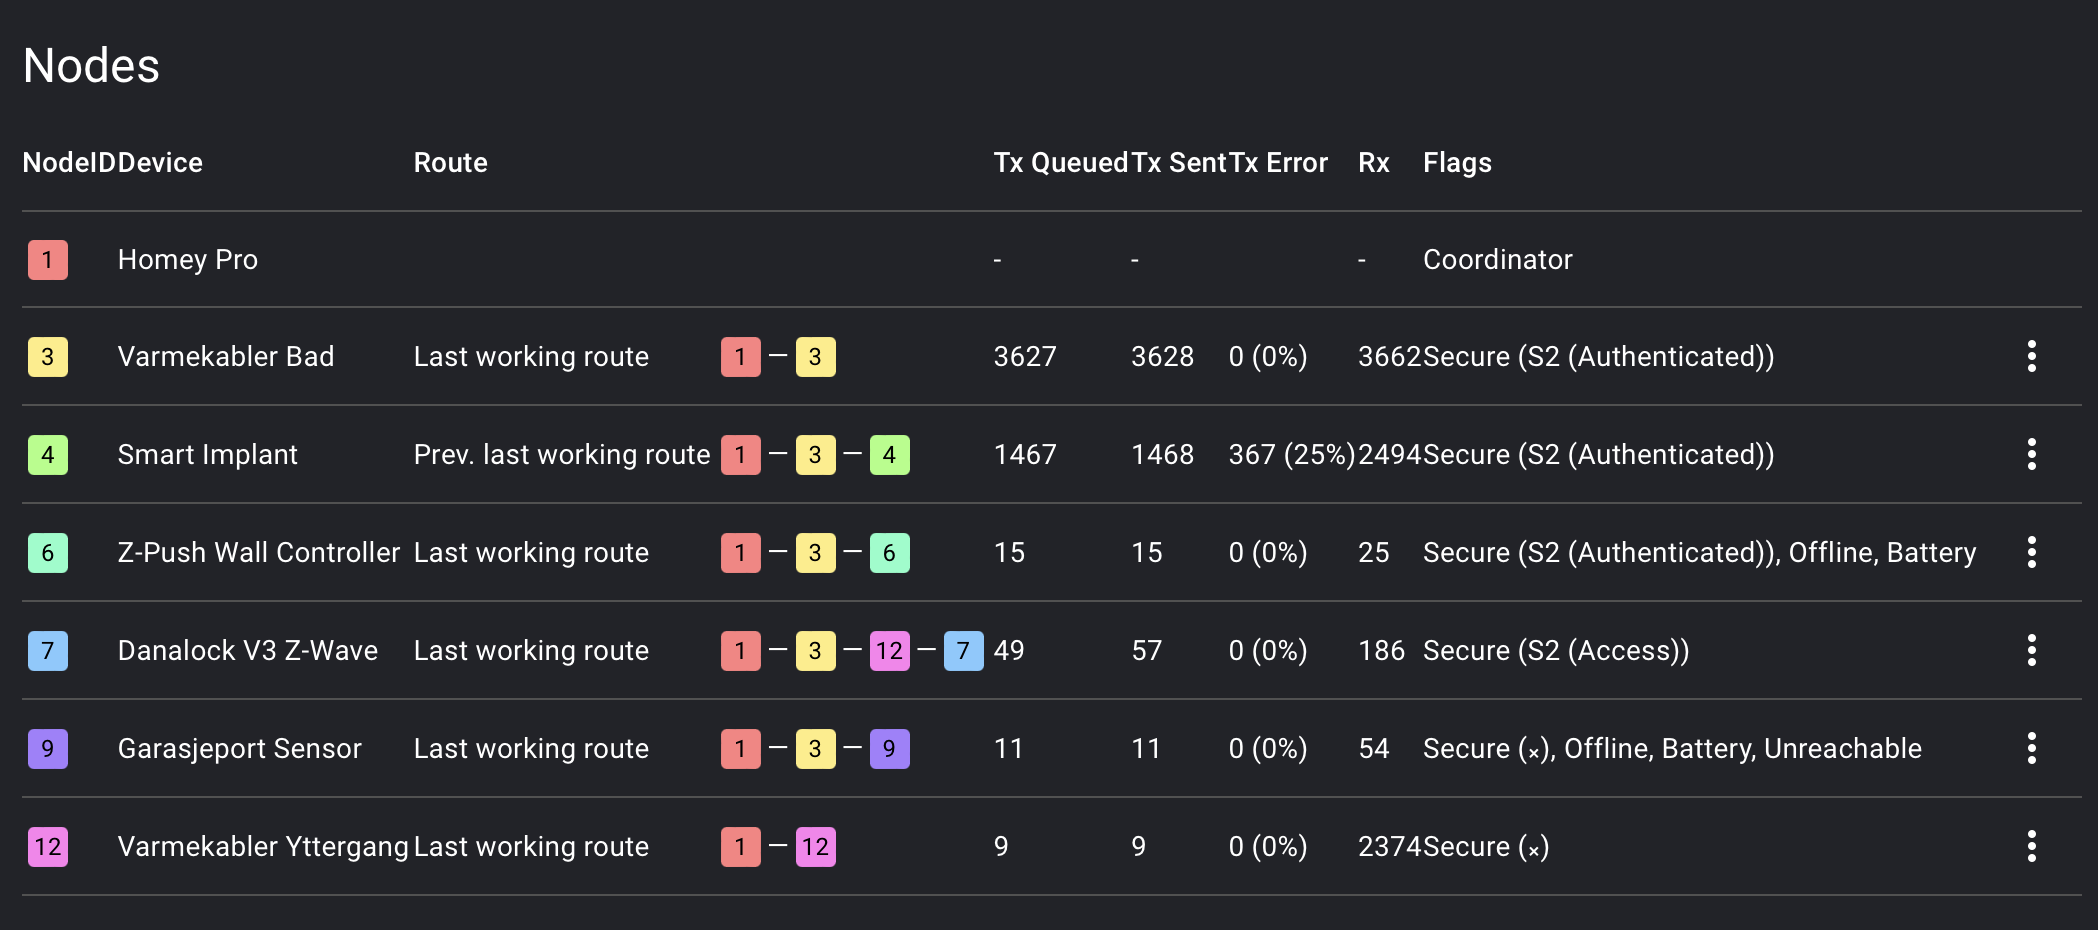Viewport: 2098px width, 930px height.
Task: Open the options menu for Varmekabler Bad
Action: tap(2031, 356)
